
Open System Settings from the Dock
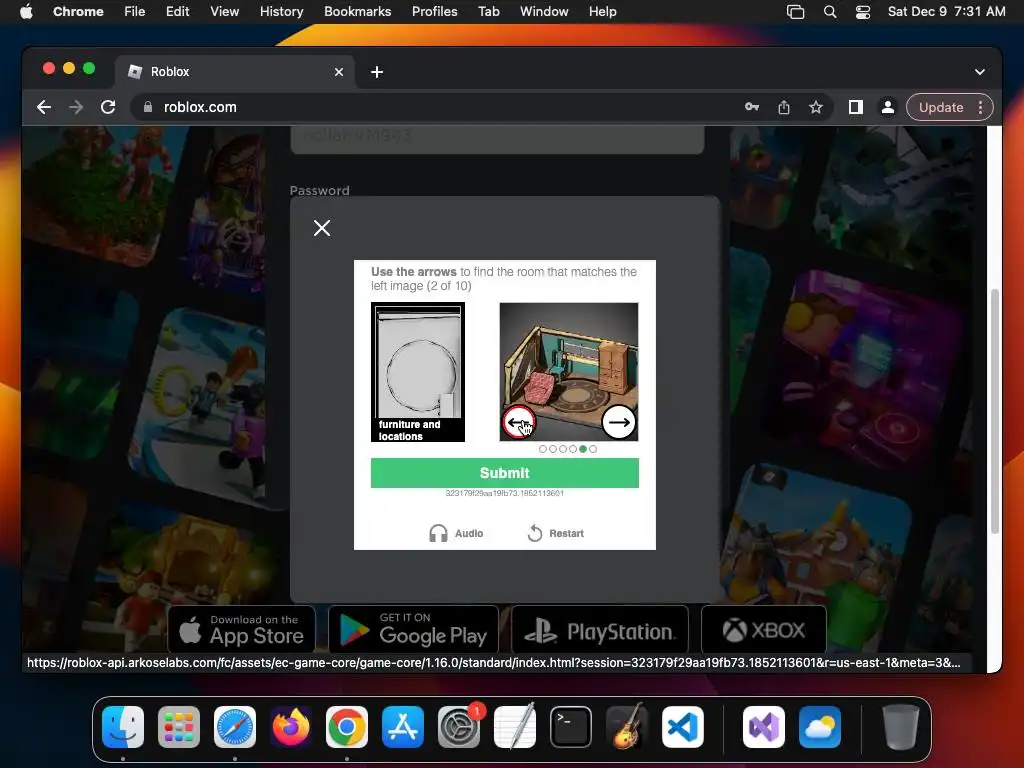pos(459,727)
